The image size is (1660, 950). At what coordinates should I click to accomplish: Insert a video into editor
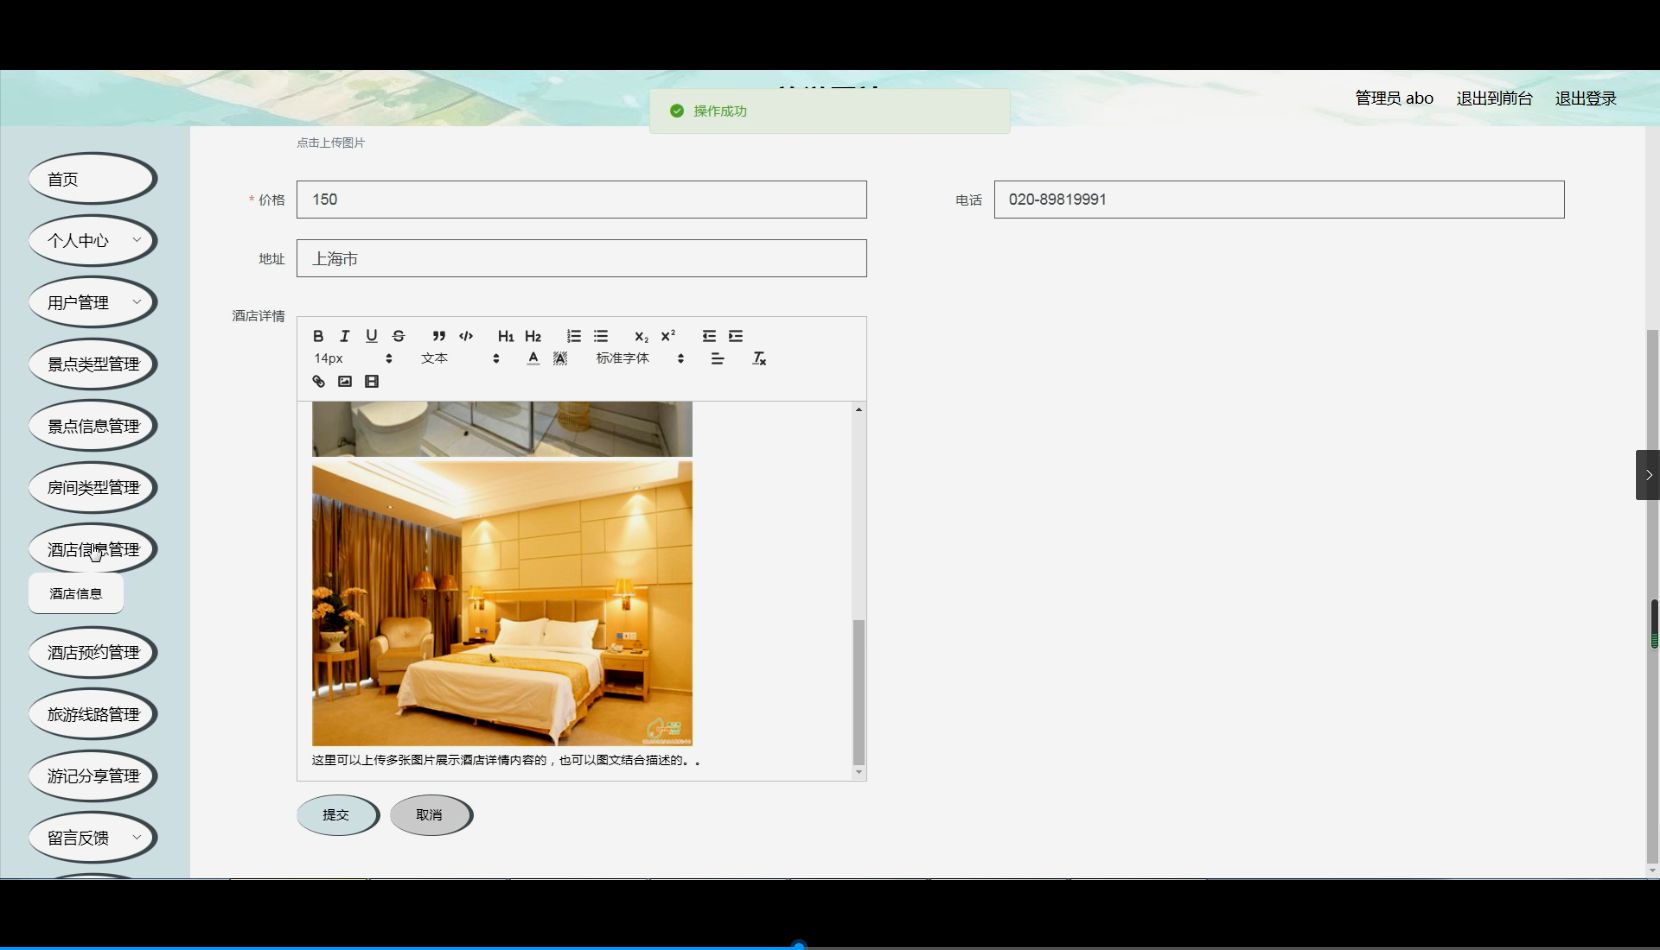point(372,381)
